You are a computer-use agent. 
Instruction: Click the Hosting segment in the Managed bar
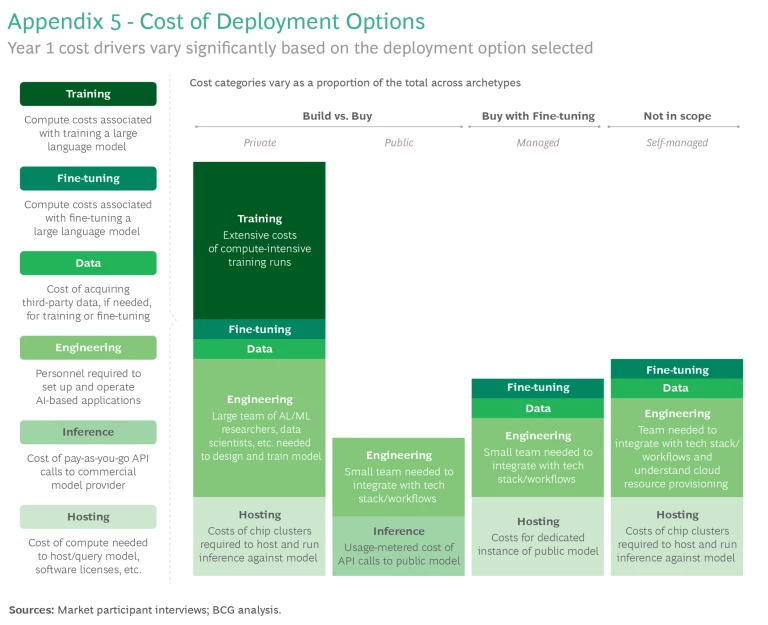point(538,536)
